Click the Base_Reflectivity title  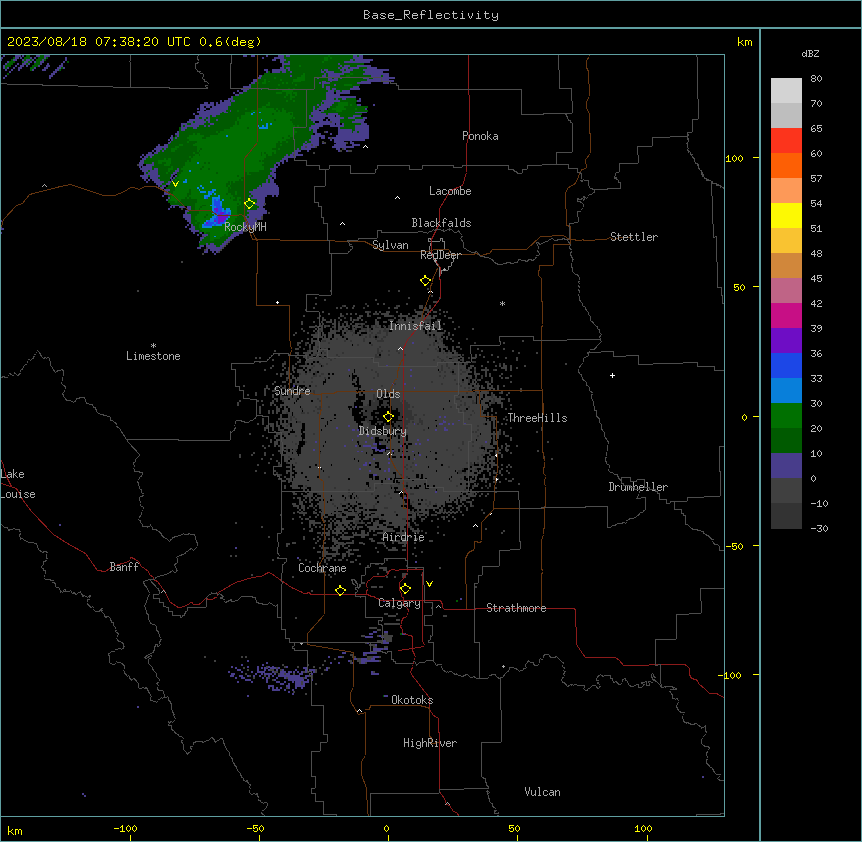click(x=431, y=15)
